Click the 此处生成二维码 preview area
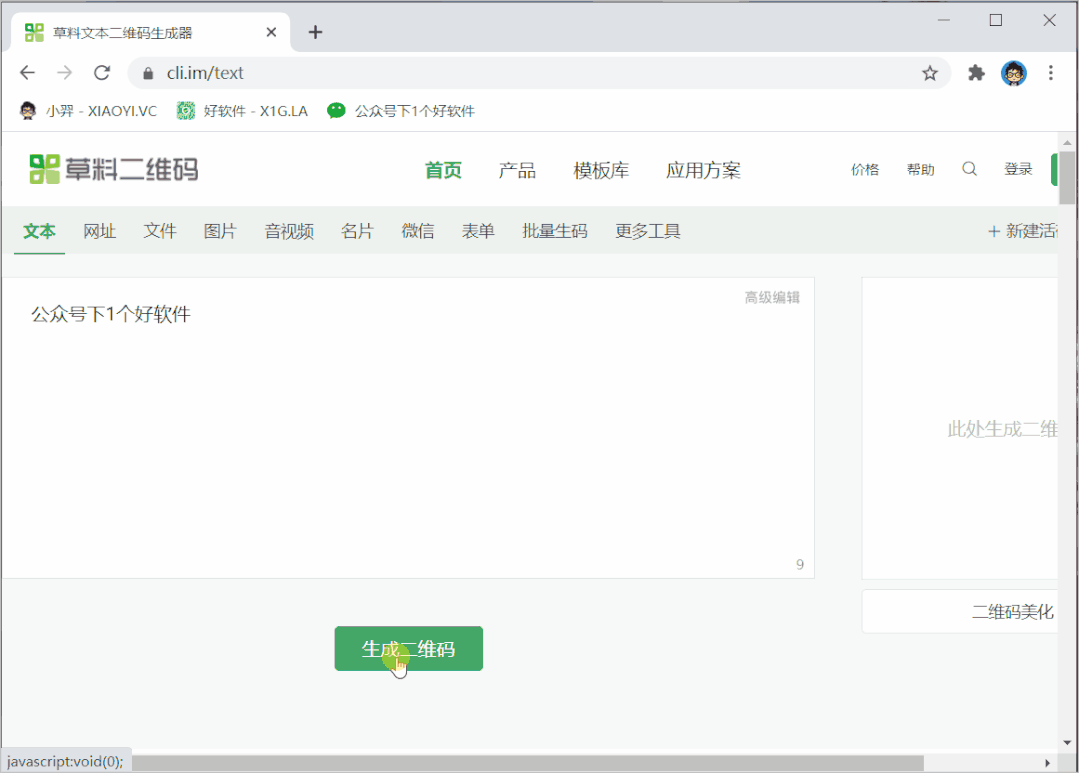Image resolution: width=1079 pixels, height=773 pixels. [x=960, y=429]
